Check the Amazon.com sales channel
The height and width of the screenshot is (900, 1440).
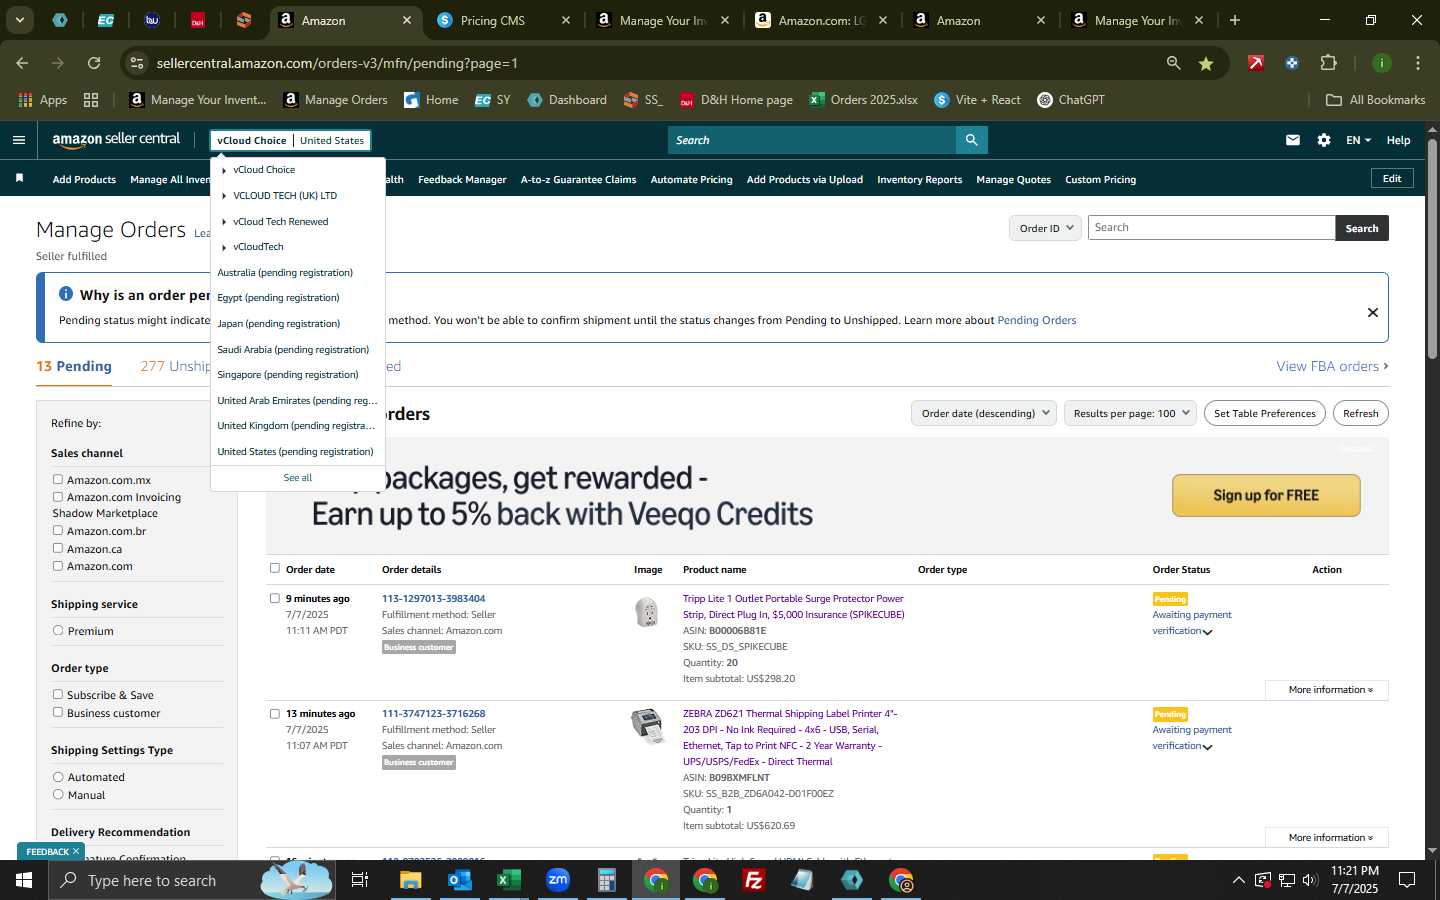point(58,565)
